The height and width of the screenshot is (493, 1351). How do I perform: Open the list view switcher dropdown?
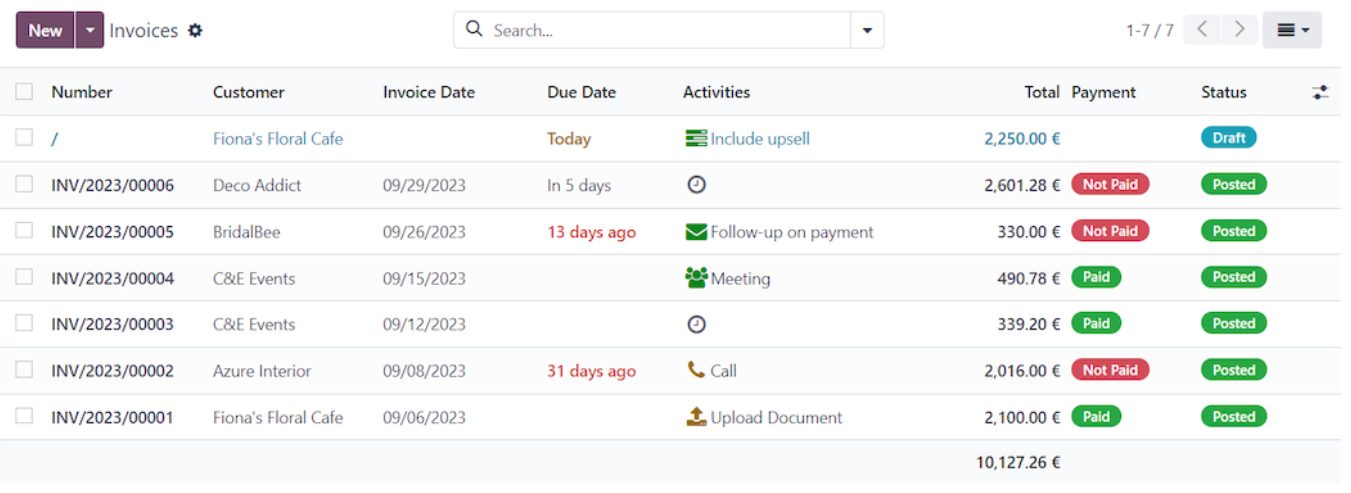pos(1292,30)
